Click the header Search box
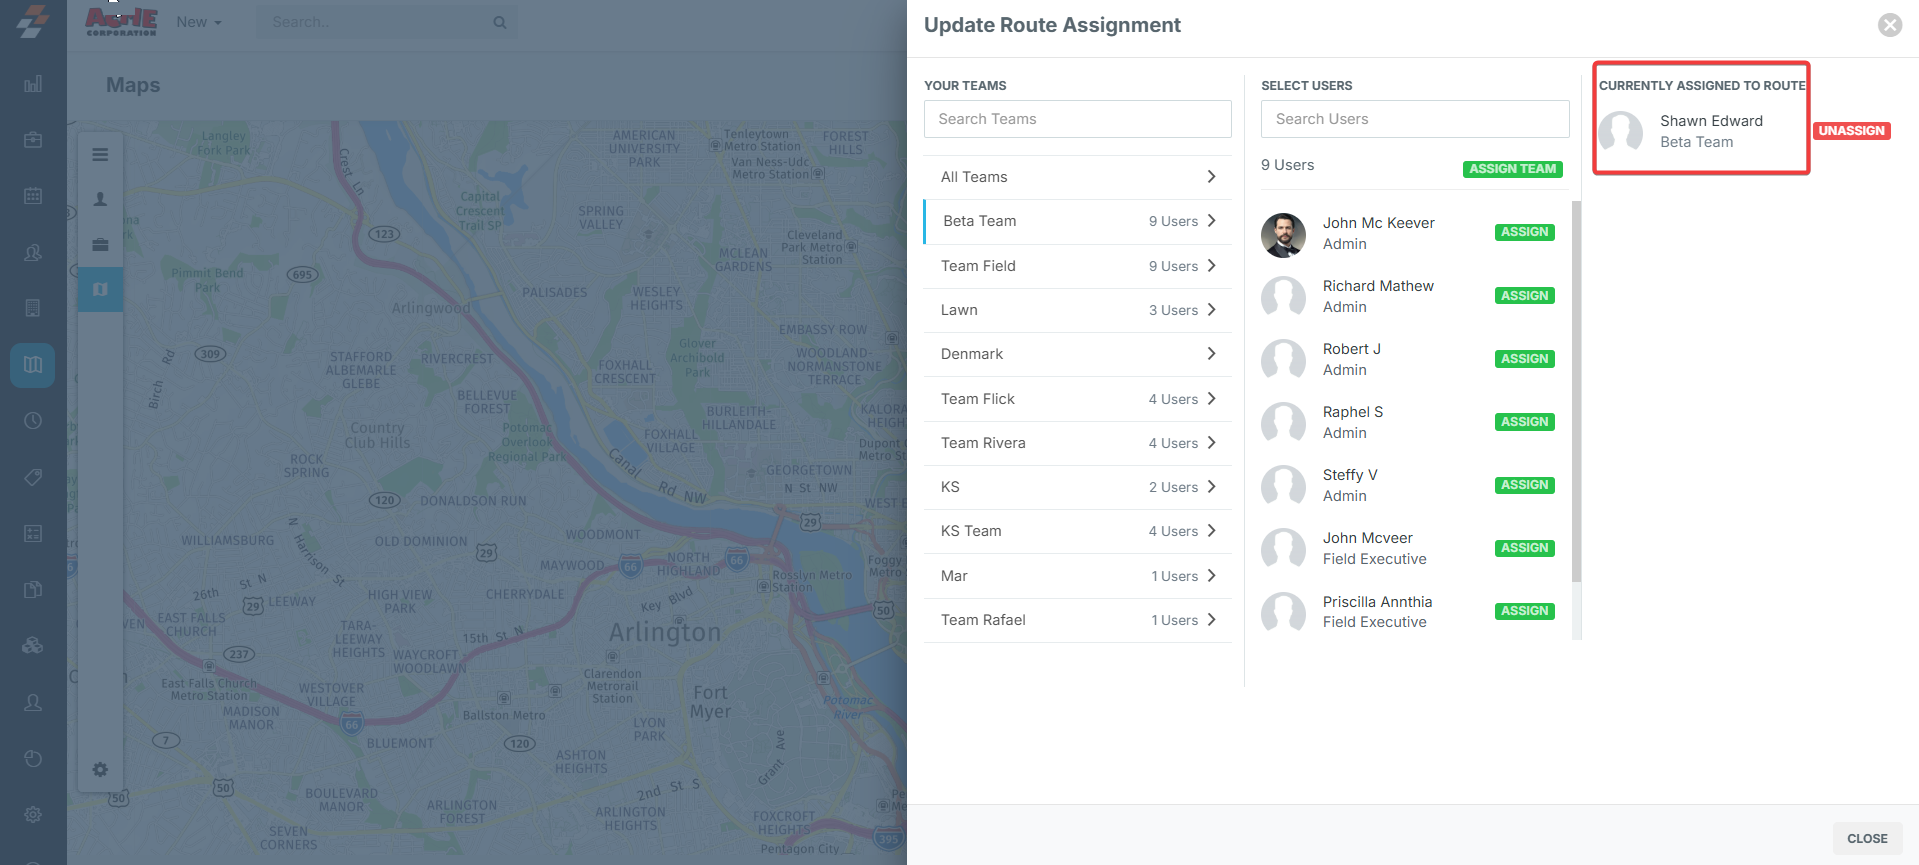Screen dimensions: 1919x865 point(387,22)
